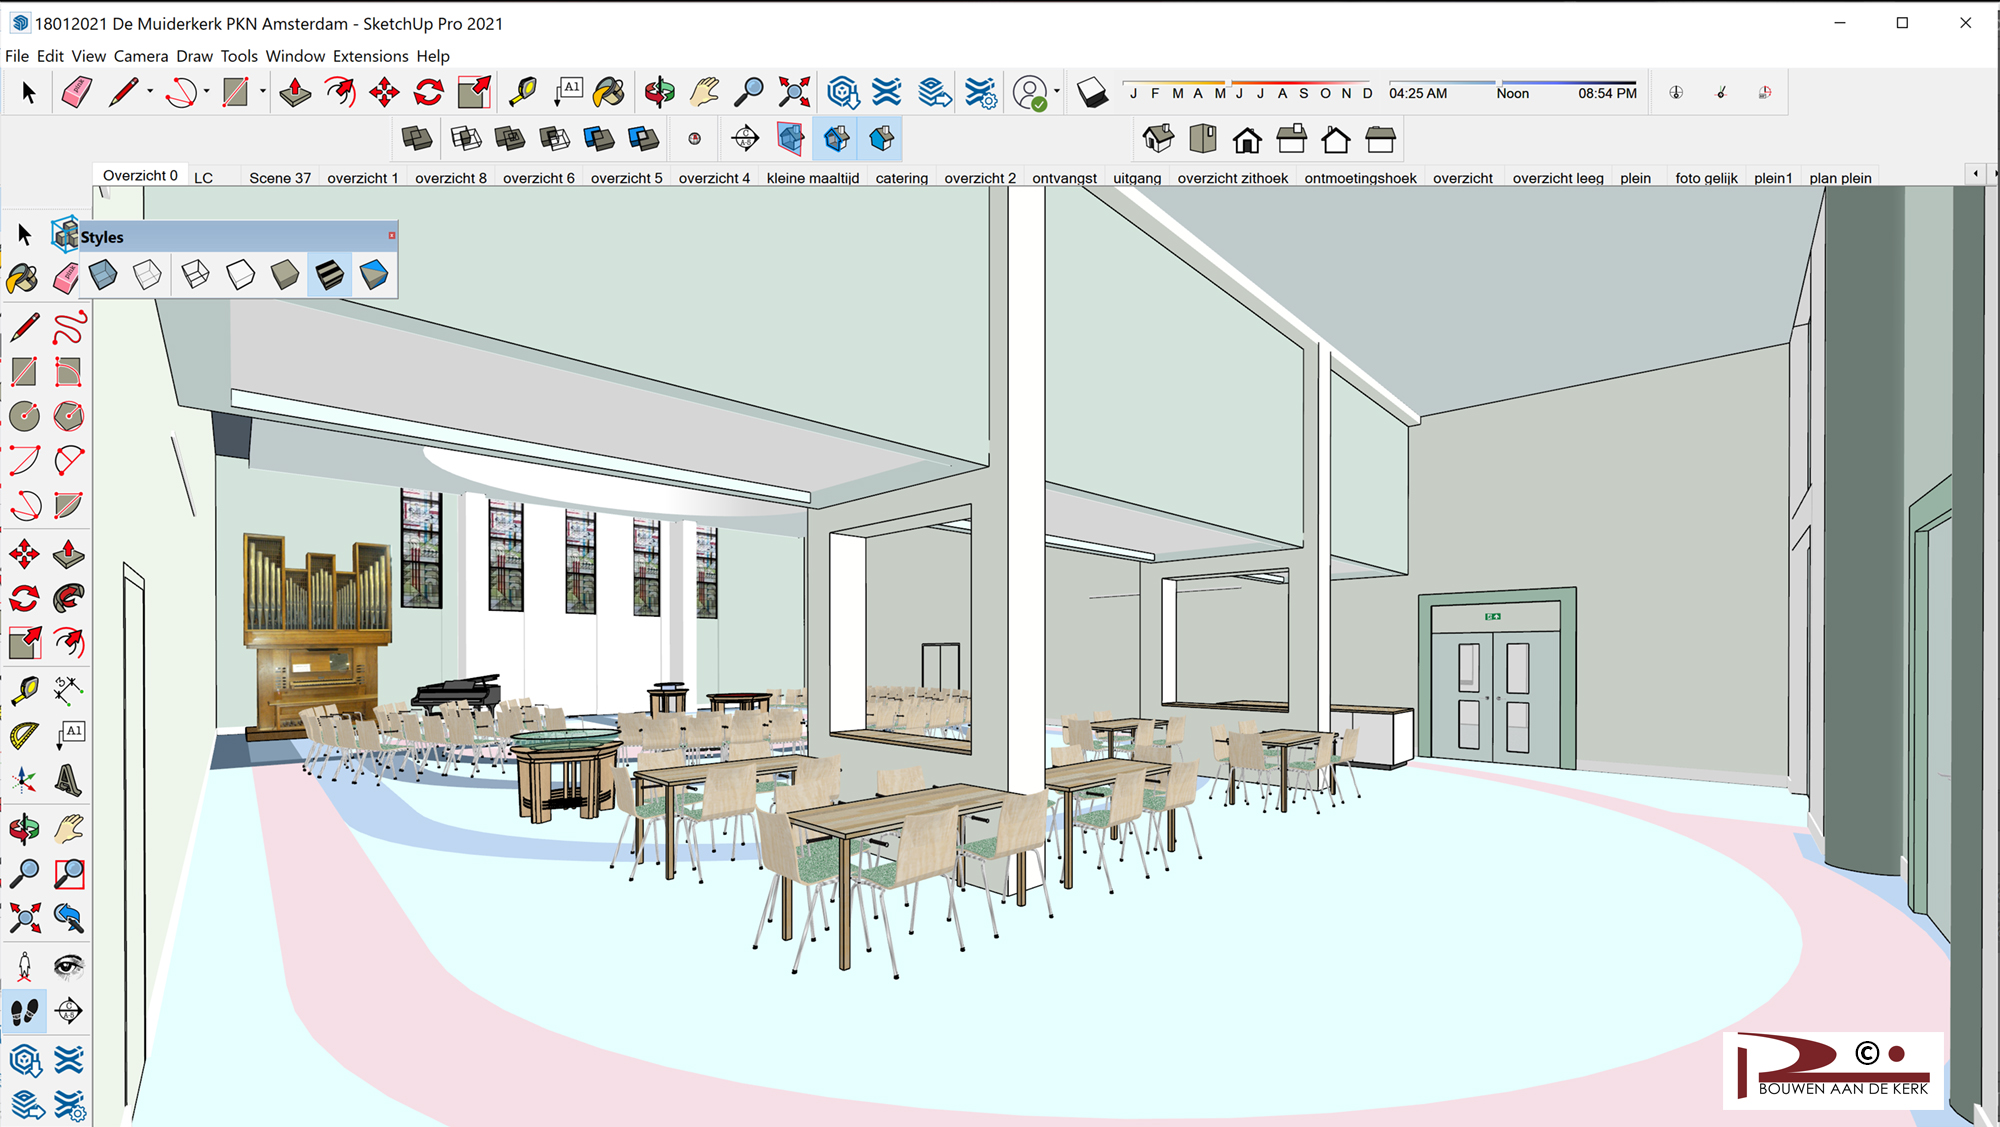
Task: Open the 3D Warehouse icon in top toolbar
Action: click(843, 93)
